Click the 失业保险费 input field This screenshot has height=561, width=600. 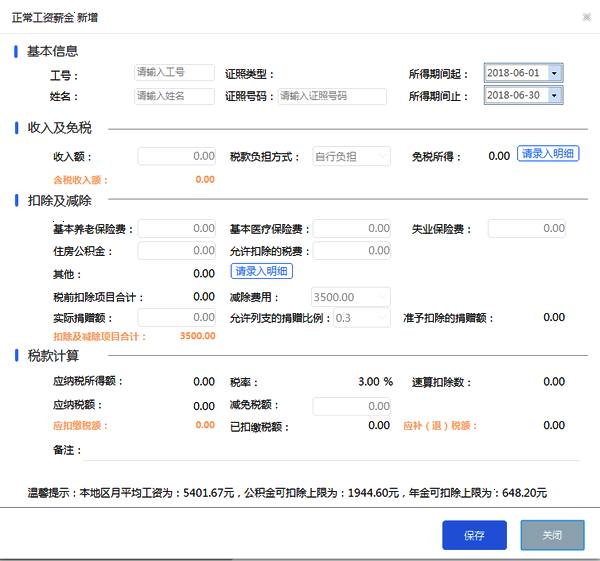coord(527,229)
